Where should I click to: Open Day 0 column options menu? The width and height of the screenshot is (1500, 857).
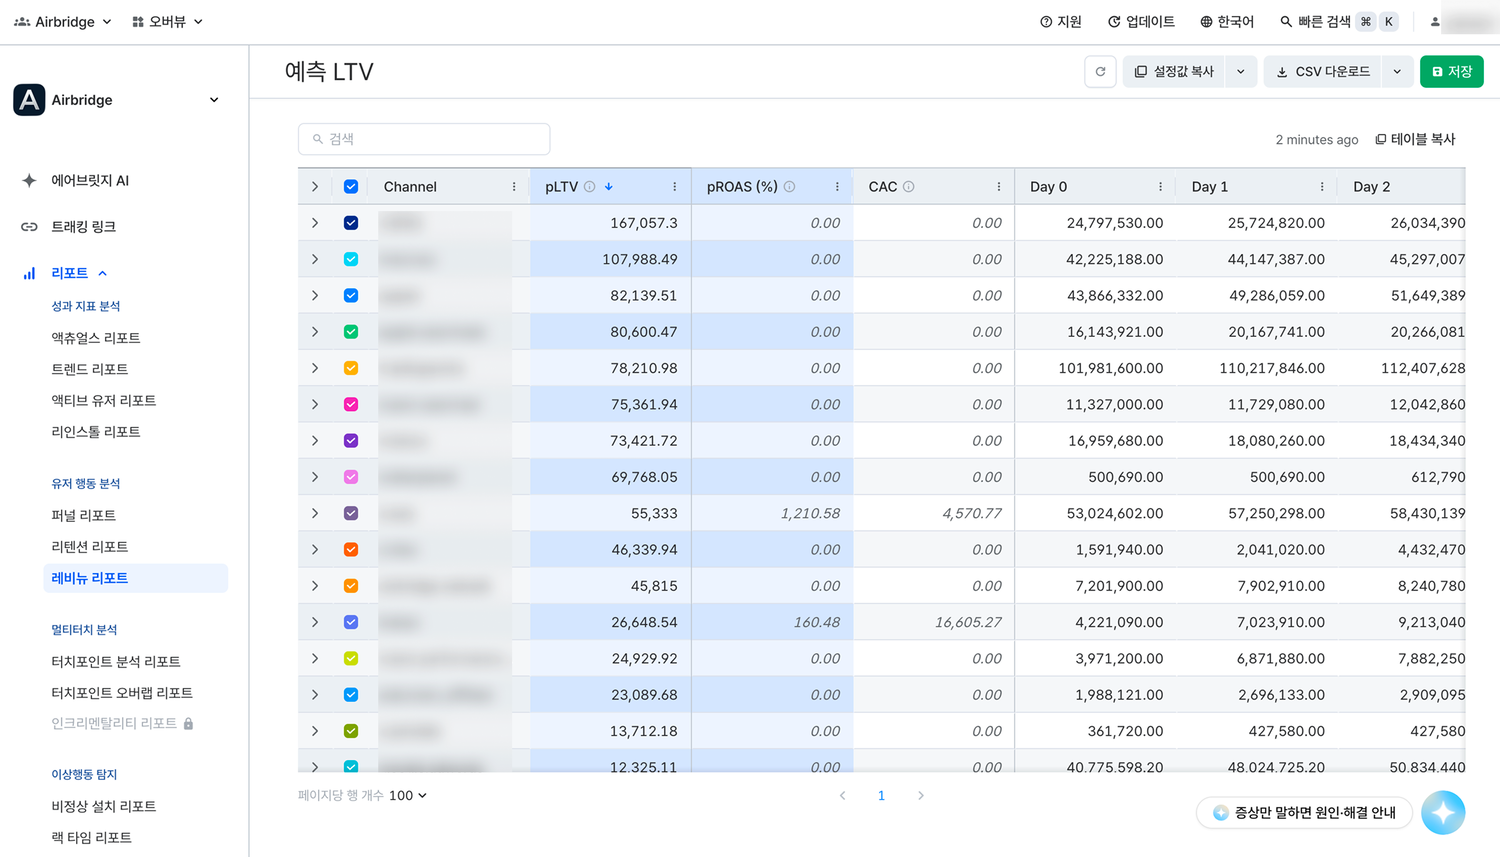click(x=1160, y=187)
